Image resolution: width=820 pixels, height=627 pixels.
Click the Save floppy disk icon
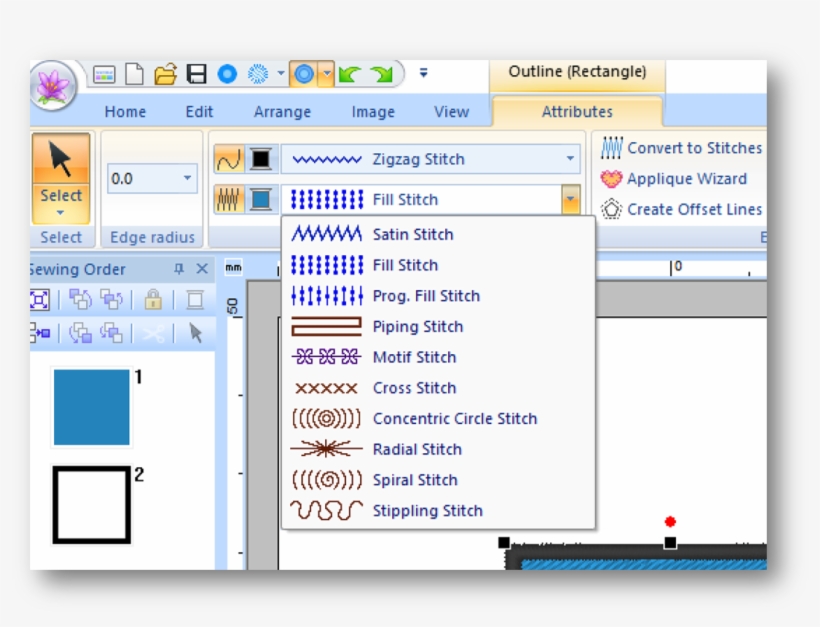[x=196, y=74]
